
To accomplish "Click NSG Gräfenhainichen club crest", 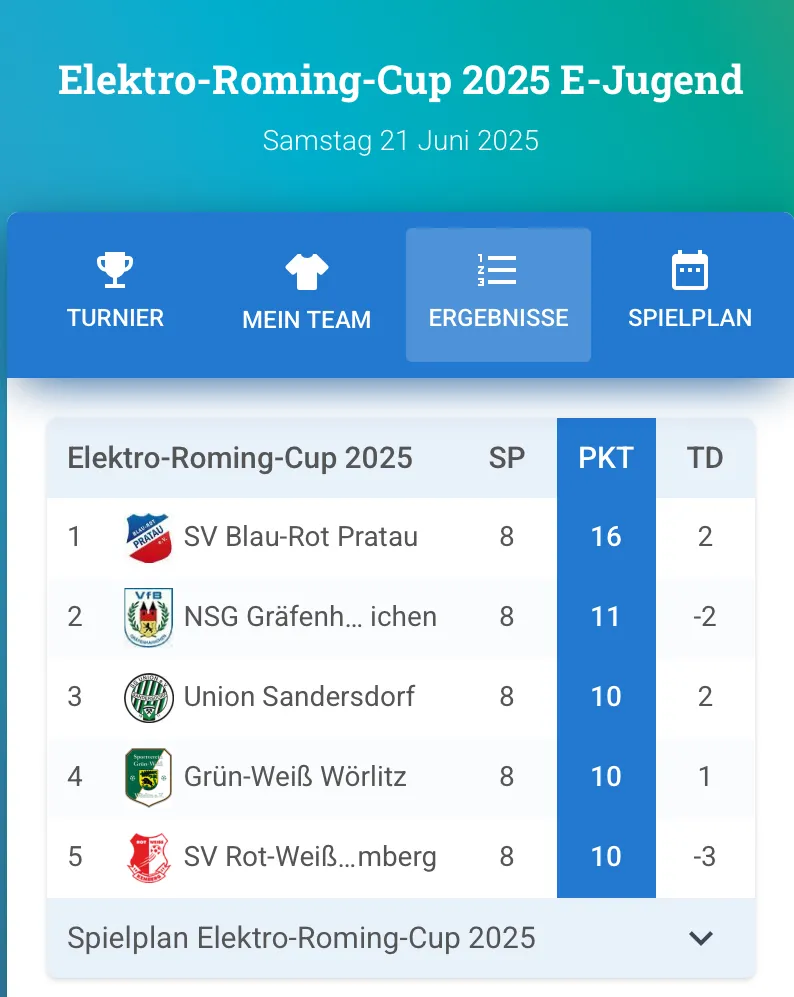I will (x=149, y=617).
